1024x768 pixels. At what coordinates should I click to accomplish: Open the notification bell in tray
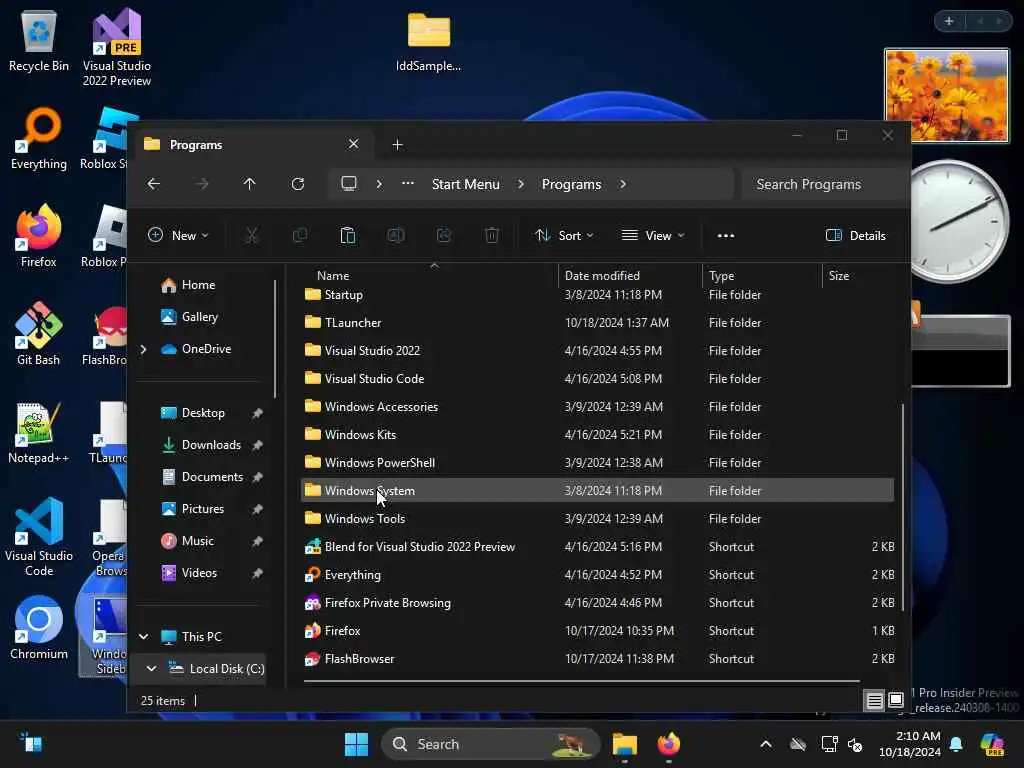(956, 744)
